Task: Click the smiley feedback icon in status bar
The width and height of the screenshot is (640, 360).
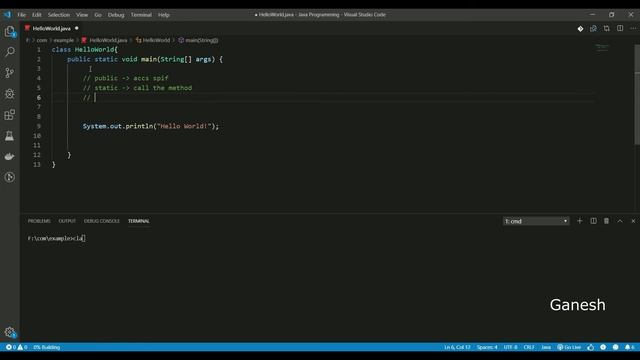Action: pyautogui.click(x=616, y=347)
